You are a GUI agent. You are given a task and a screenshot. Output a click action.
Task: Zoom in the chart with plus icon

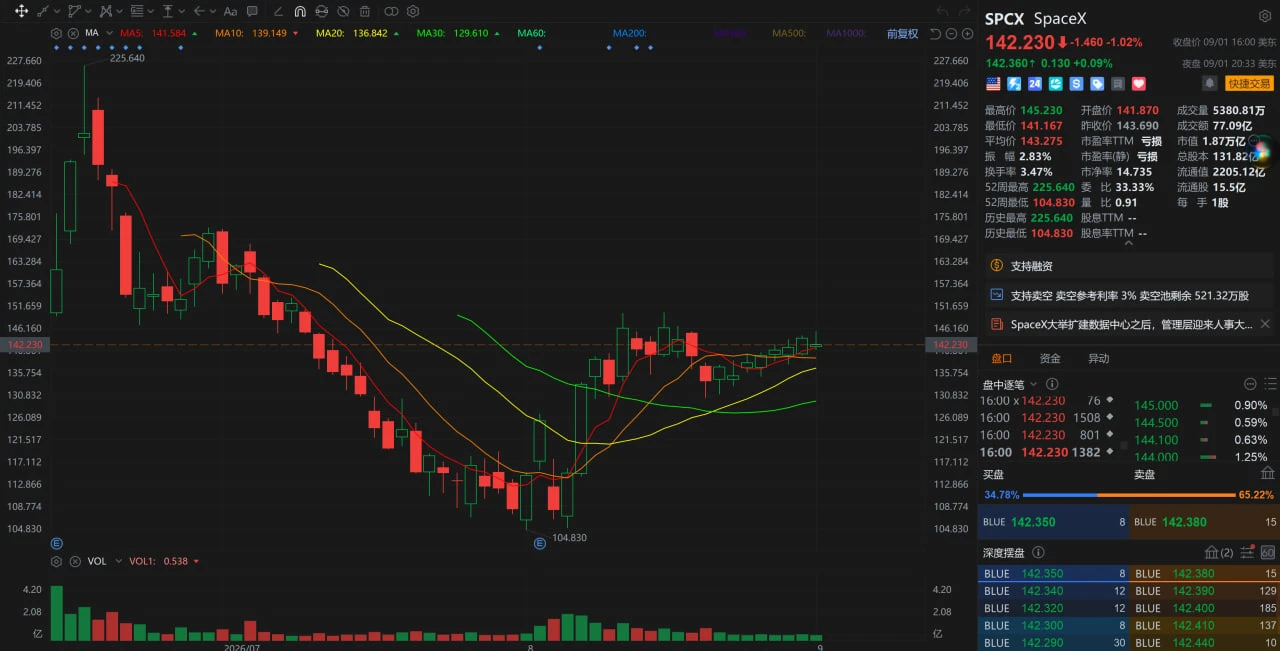tap(965, 33)
